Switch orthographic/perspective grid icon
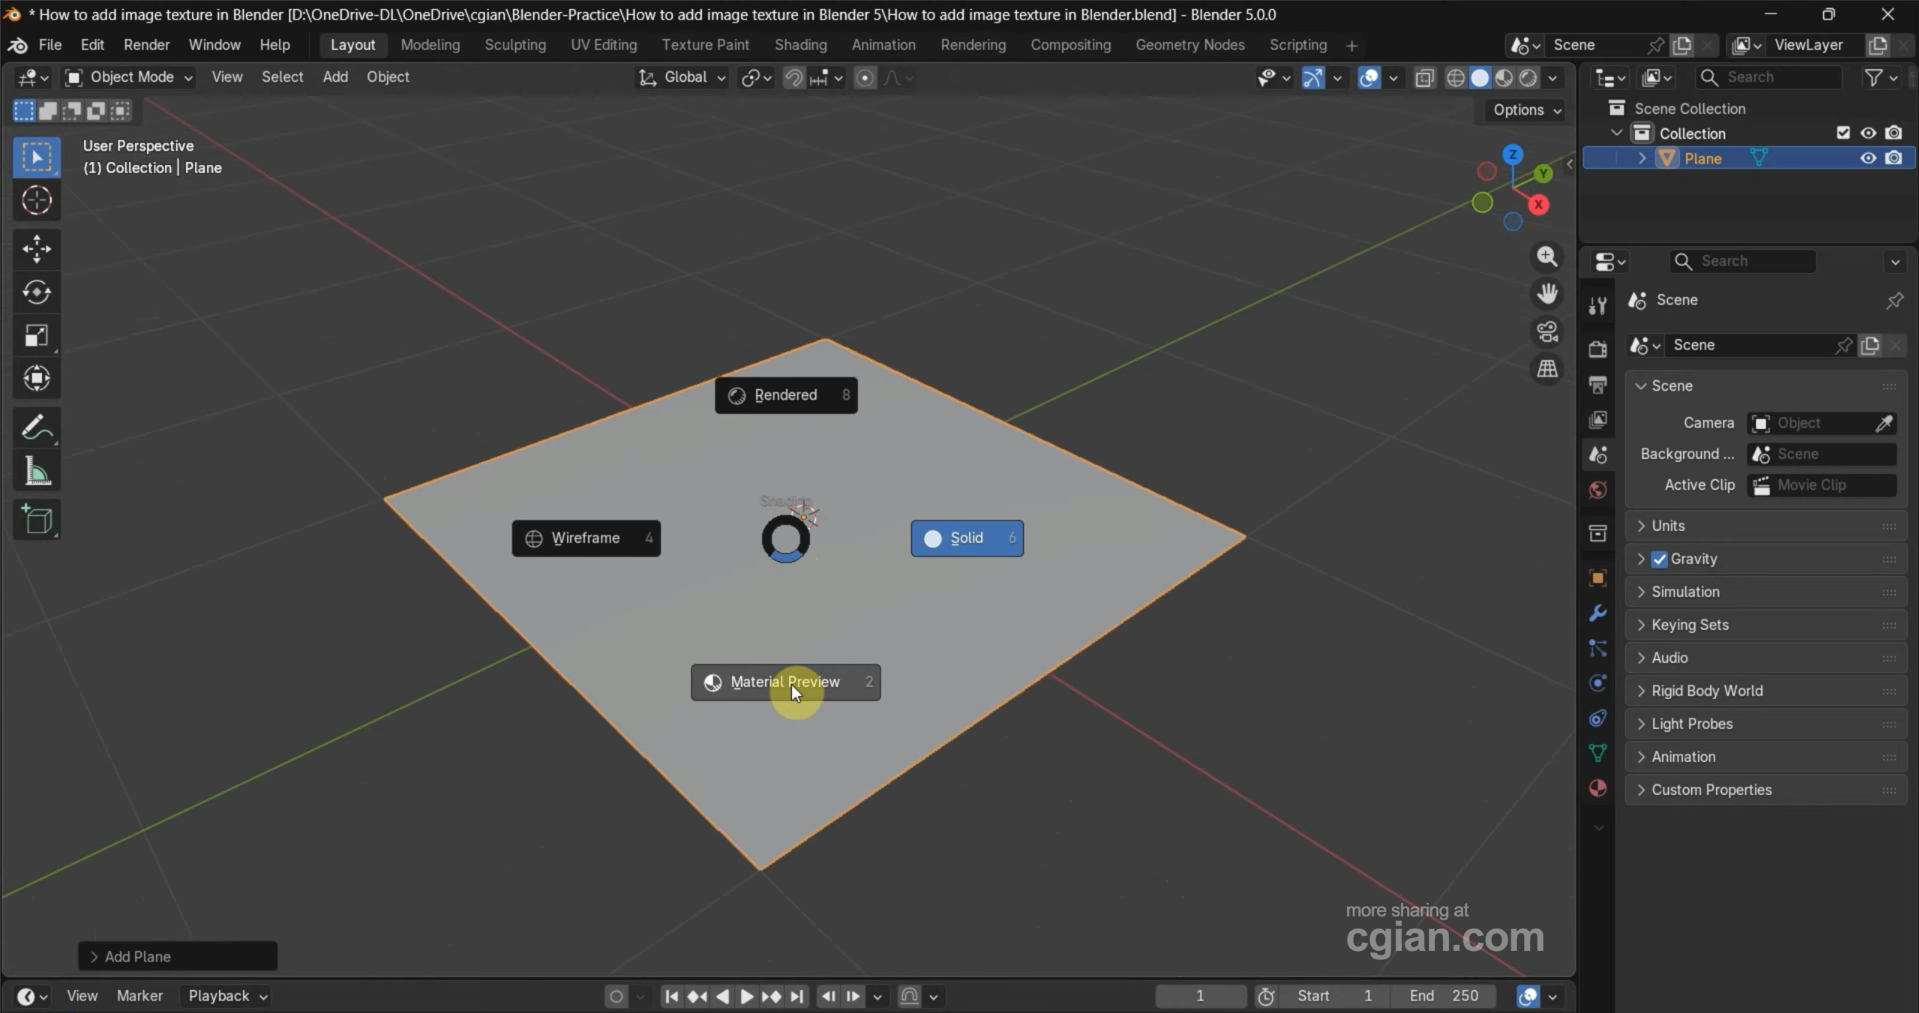 click(x=1547, y=369)
